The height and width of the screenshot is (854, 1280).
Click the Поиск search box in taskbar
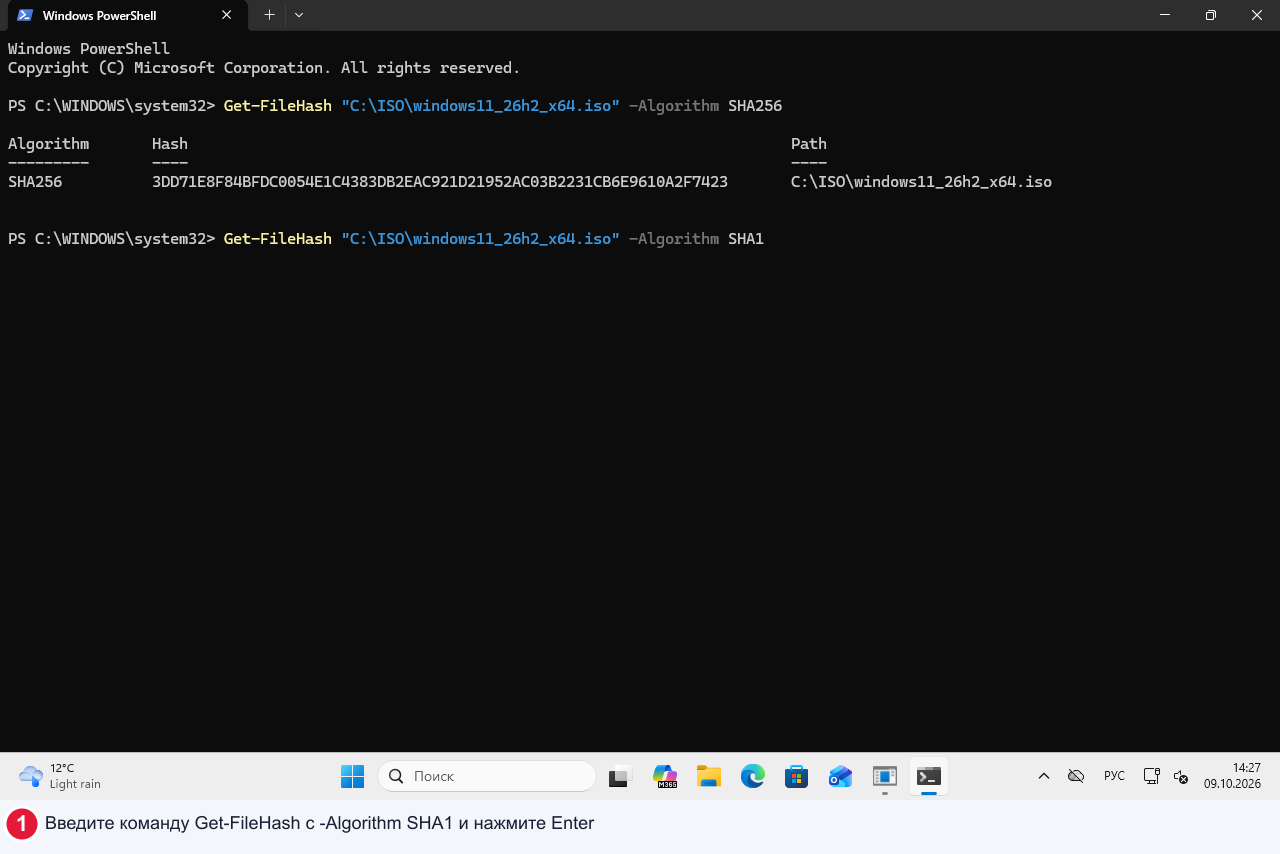tap(487, 776)
